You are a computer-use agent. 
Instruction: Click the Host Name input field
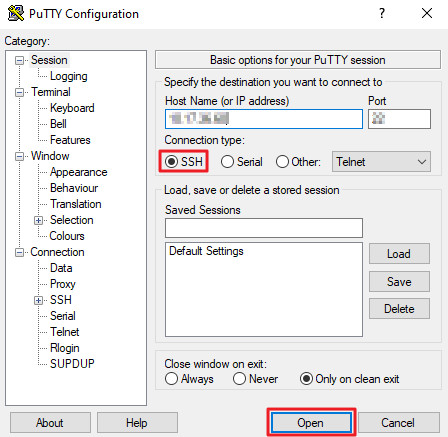(x=264, y=119)
